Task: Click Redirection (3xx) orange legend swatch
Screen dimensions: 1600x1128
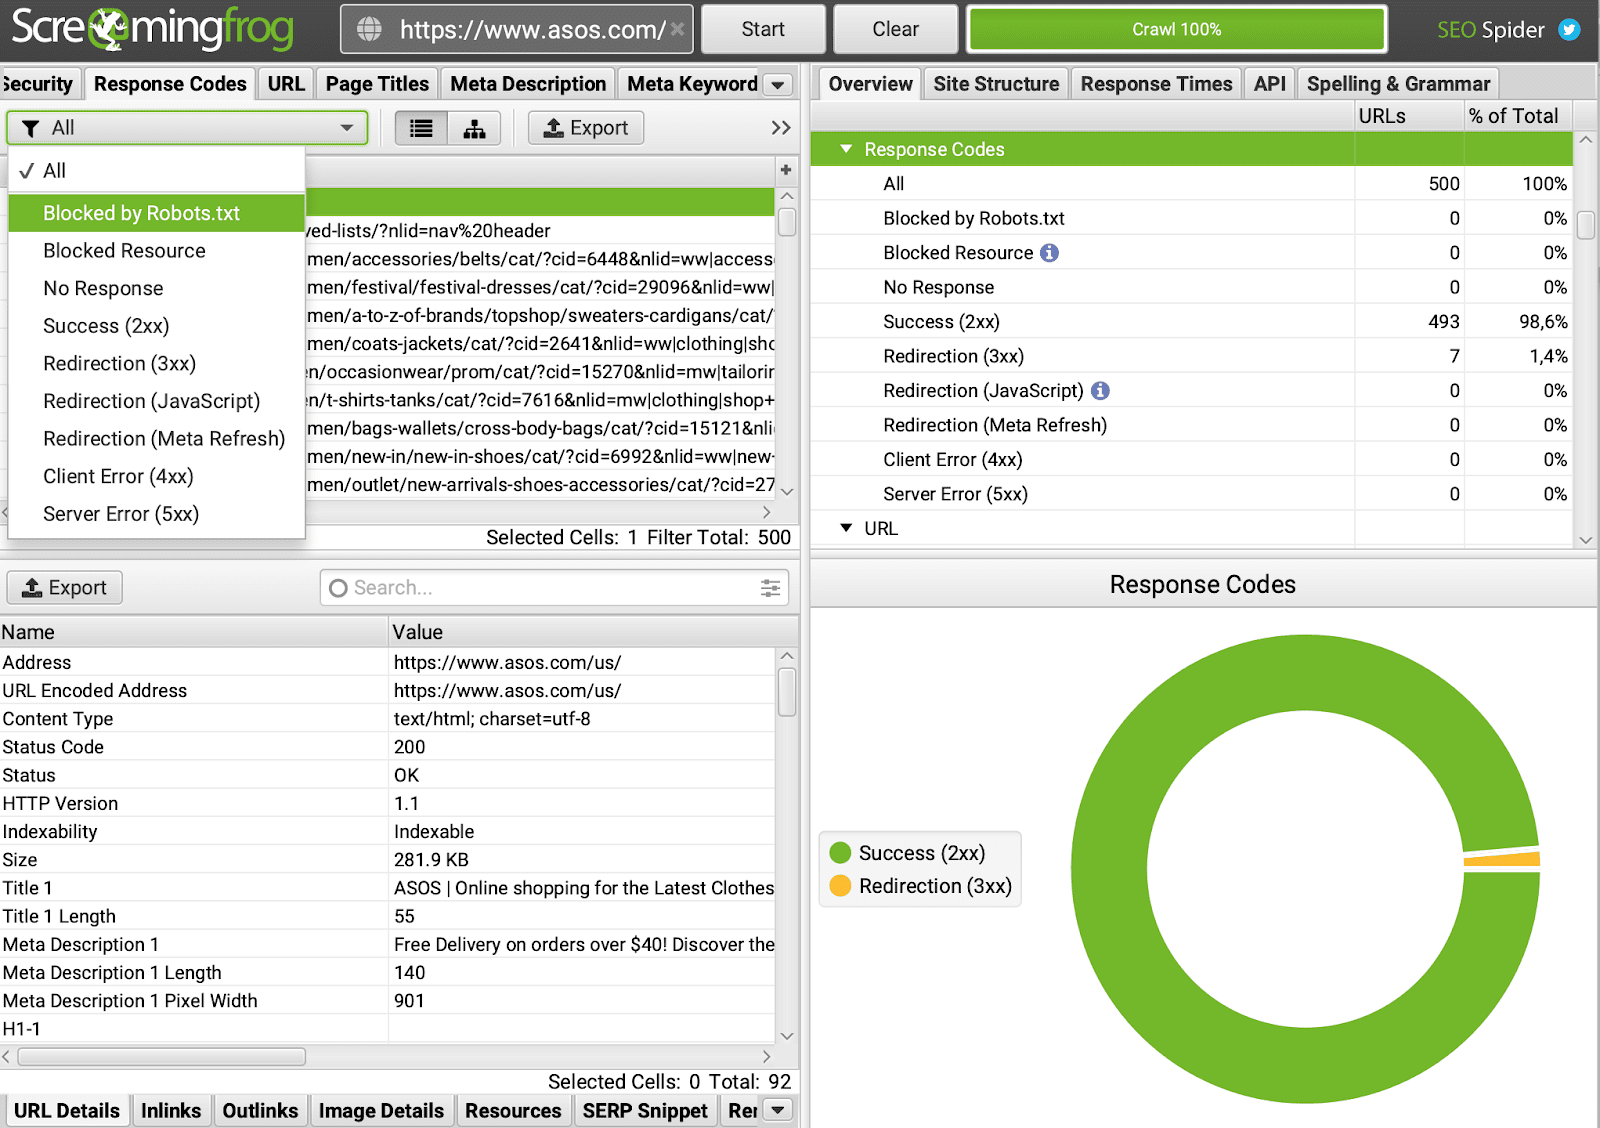Action: coord(840,886)
